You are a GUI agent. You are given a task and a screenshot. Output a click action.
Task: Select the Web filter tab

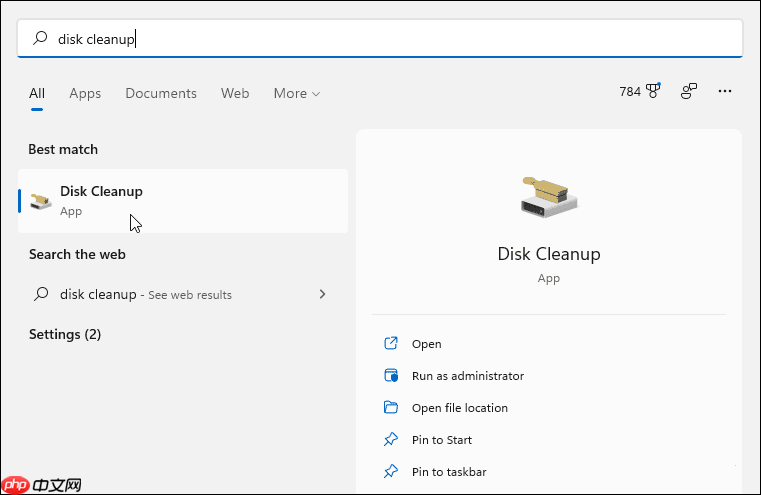pyautogui.click(x=235, y=93)
